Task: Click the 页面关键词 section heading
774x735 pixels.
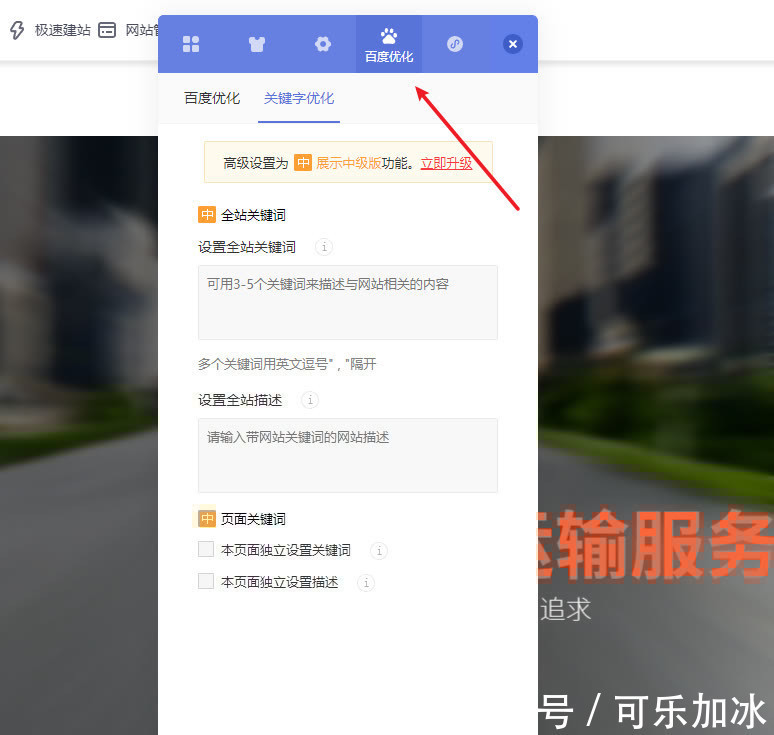Action: click(x=253, y=519)
